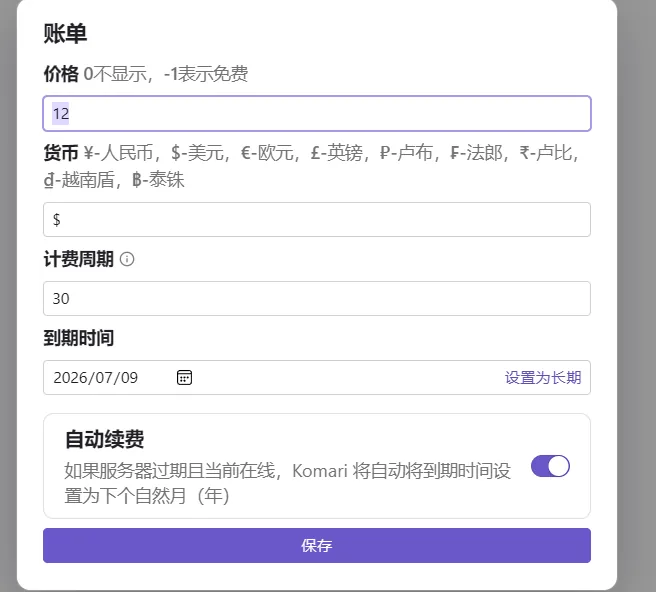Viewport: 656px width, 592px height.
Task: Open the calendar picker icon
Action: coord(184,377)
